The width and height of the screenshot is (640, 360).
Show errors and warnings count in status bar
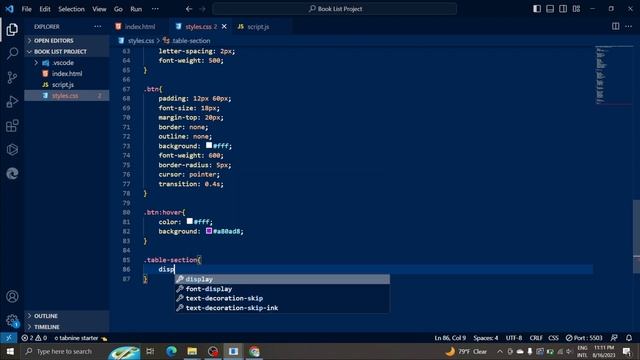point(34,338)
